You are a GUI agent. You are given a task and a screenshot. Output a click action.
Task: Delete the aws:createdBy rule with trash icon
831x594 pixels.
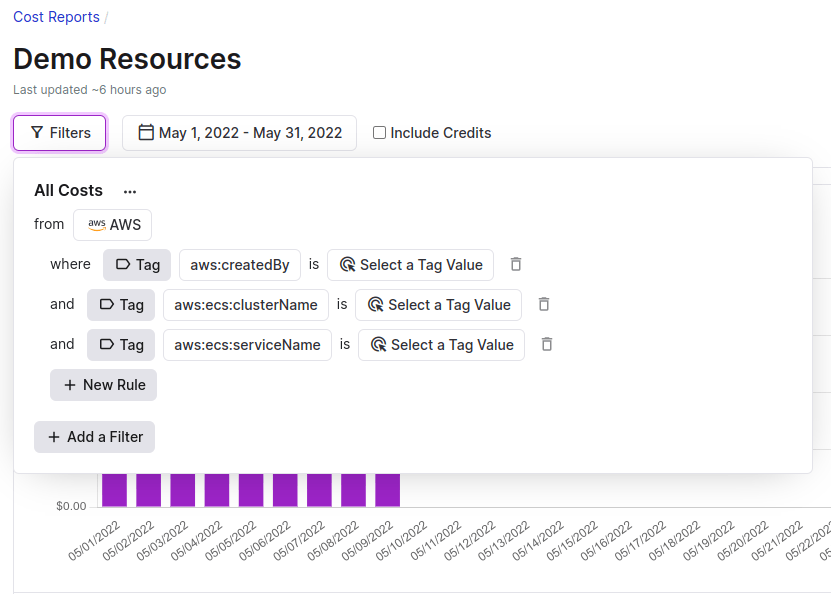[x=516, y=265]
